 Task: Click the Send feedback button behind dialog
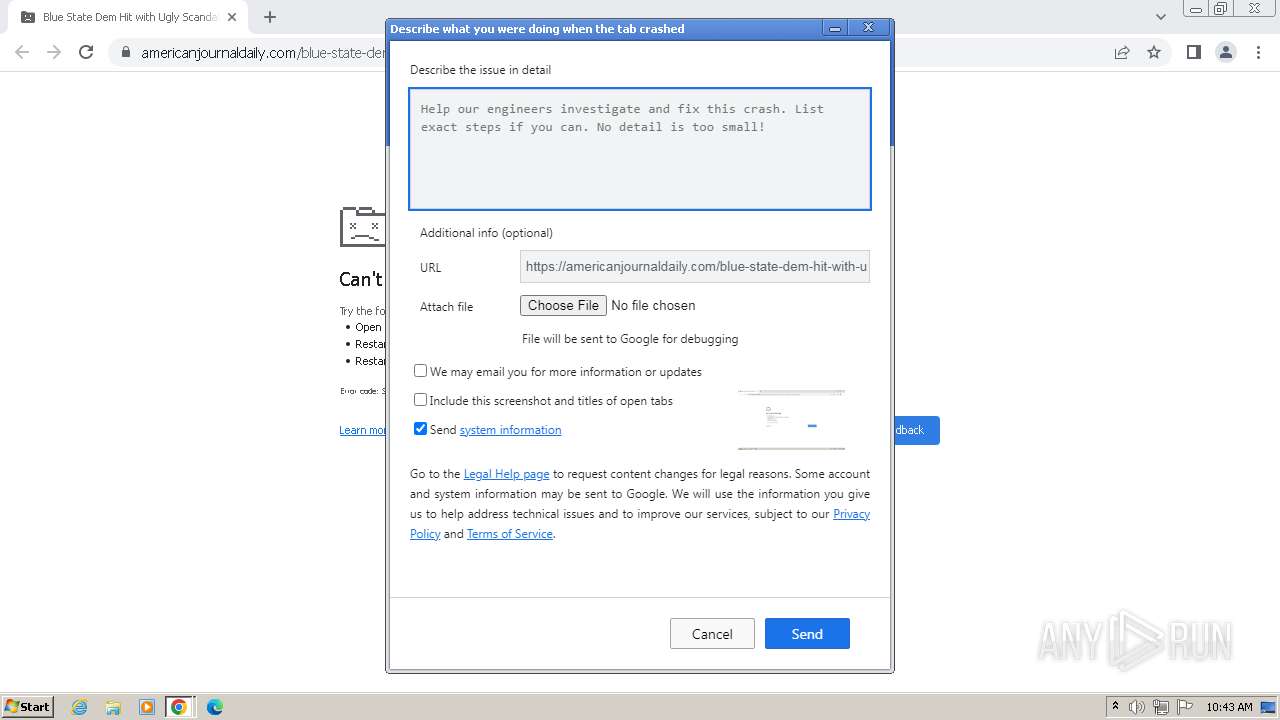click(x=916, y=430)
